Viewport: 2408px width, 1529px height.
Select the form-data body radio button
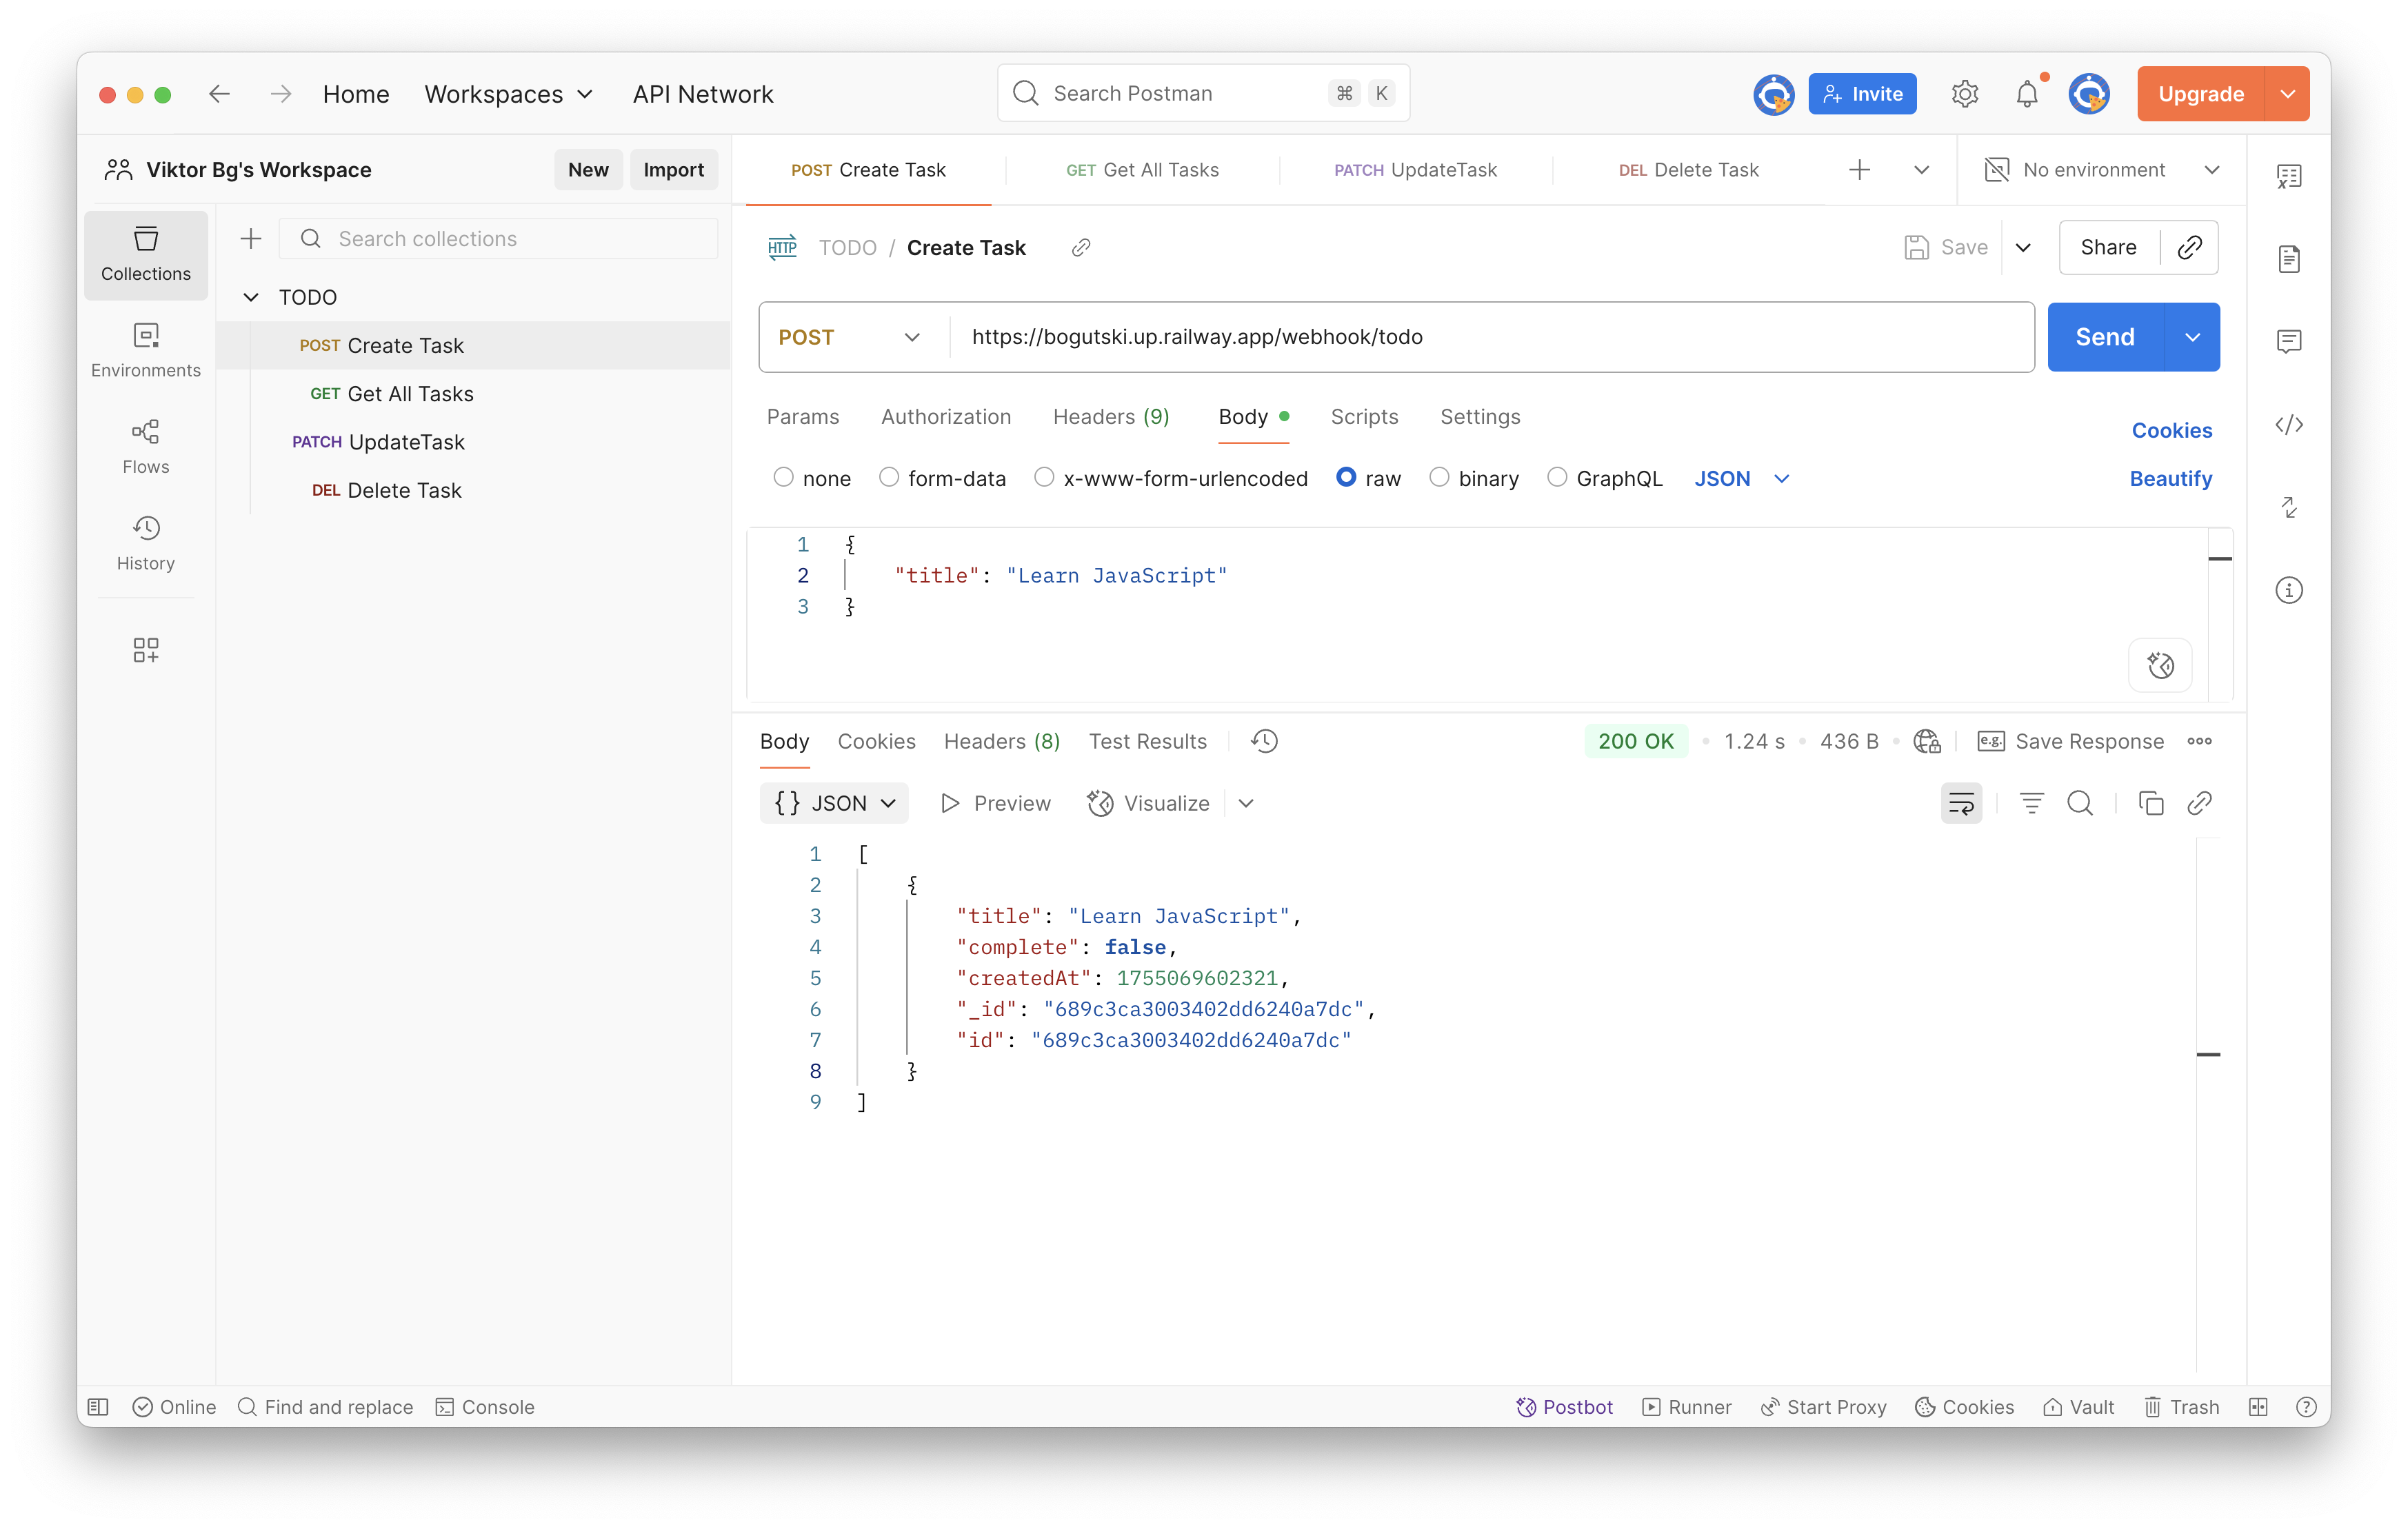pyautogui.click(x=888, y=478)
